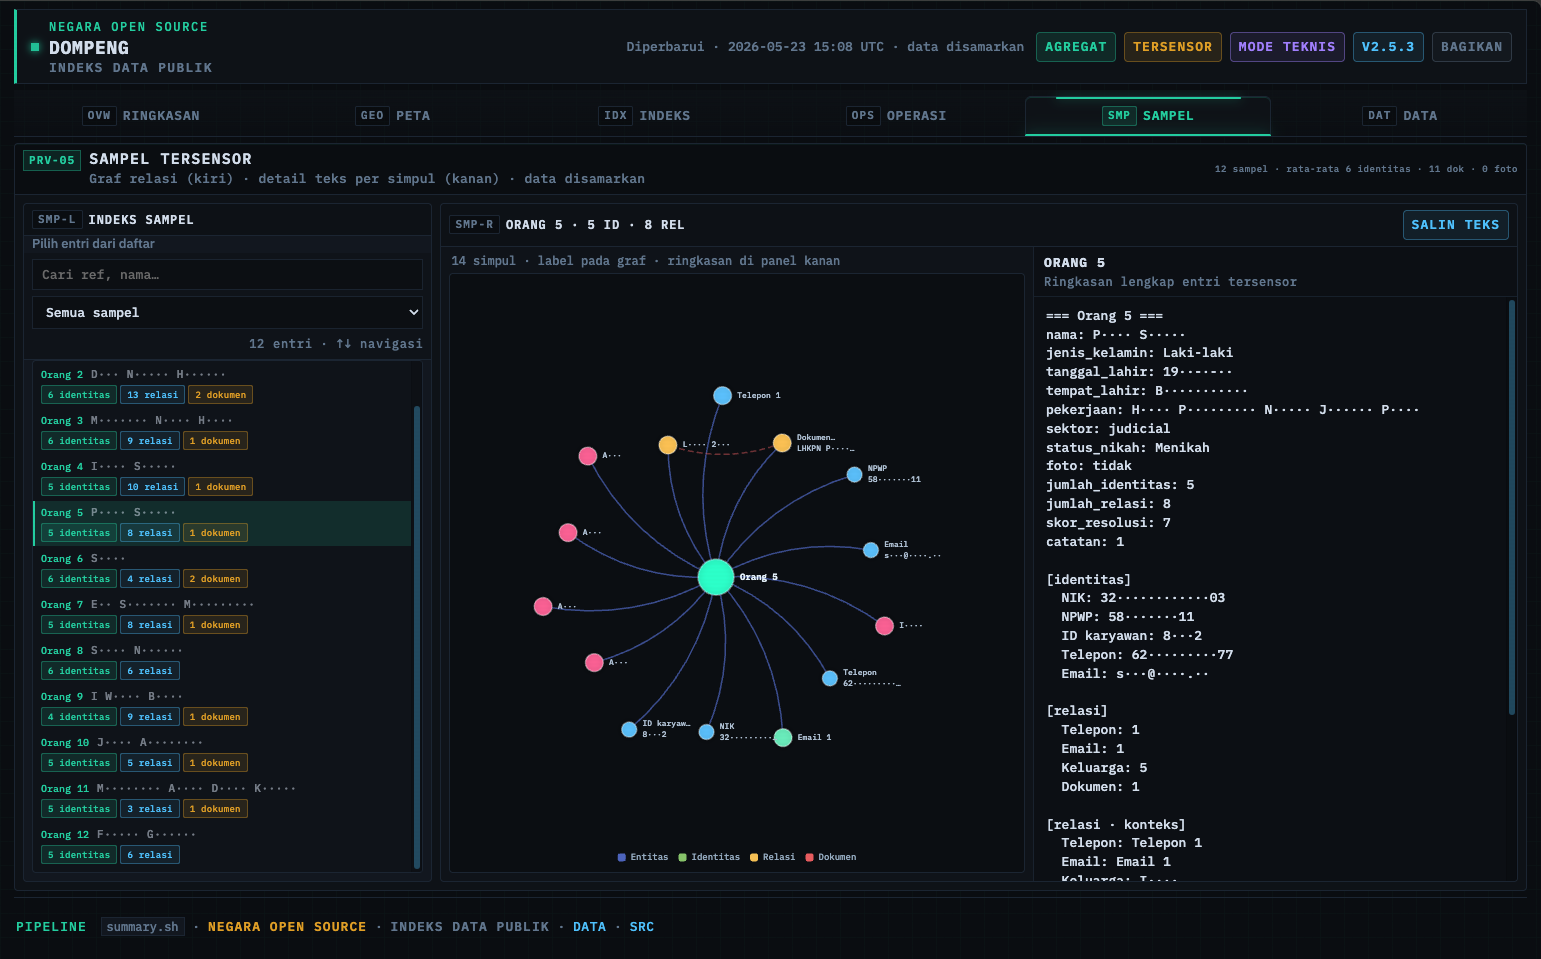Click the Identitas legend swatch
Screen dimensions: 1541x959
click(683, 857)
